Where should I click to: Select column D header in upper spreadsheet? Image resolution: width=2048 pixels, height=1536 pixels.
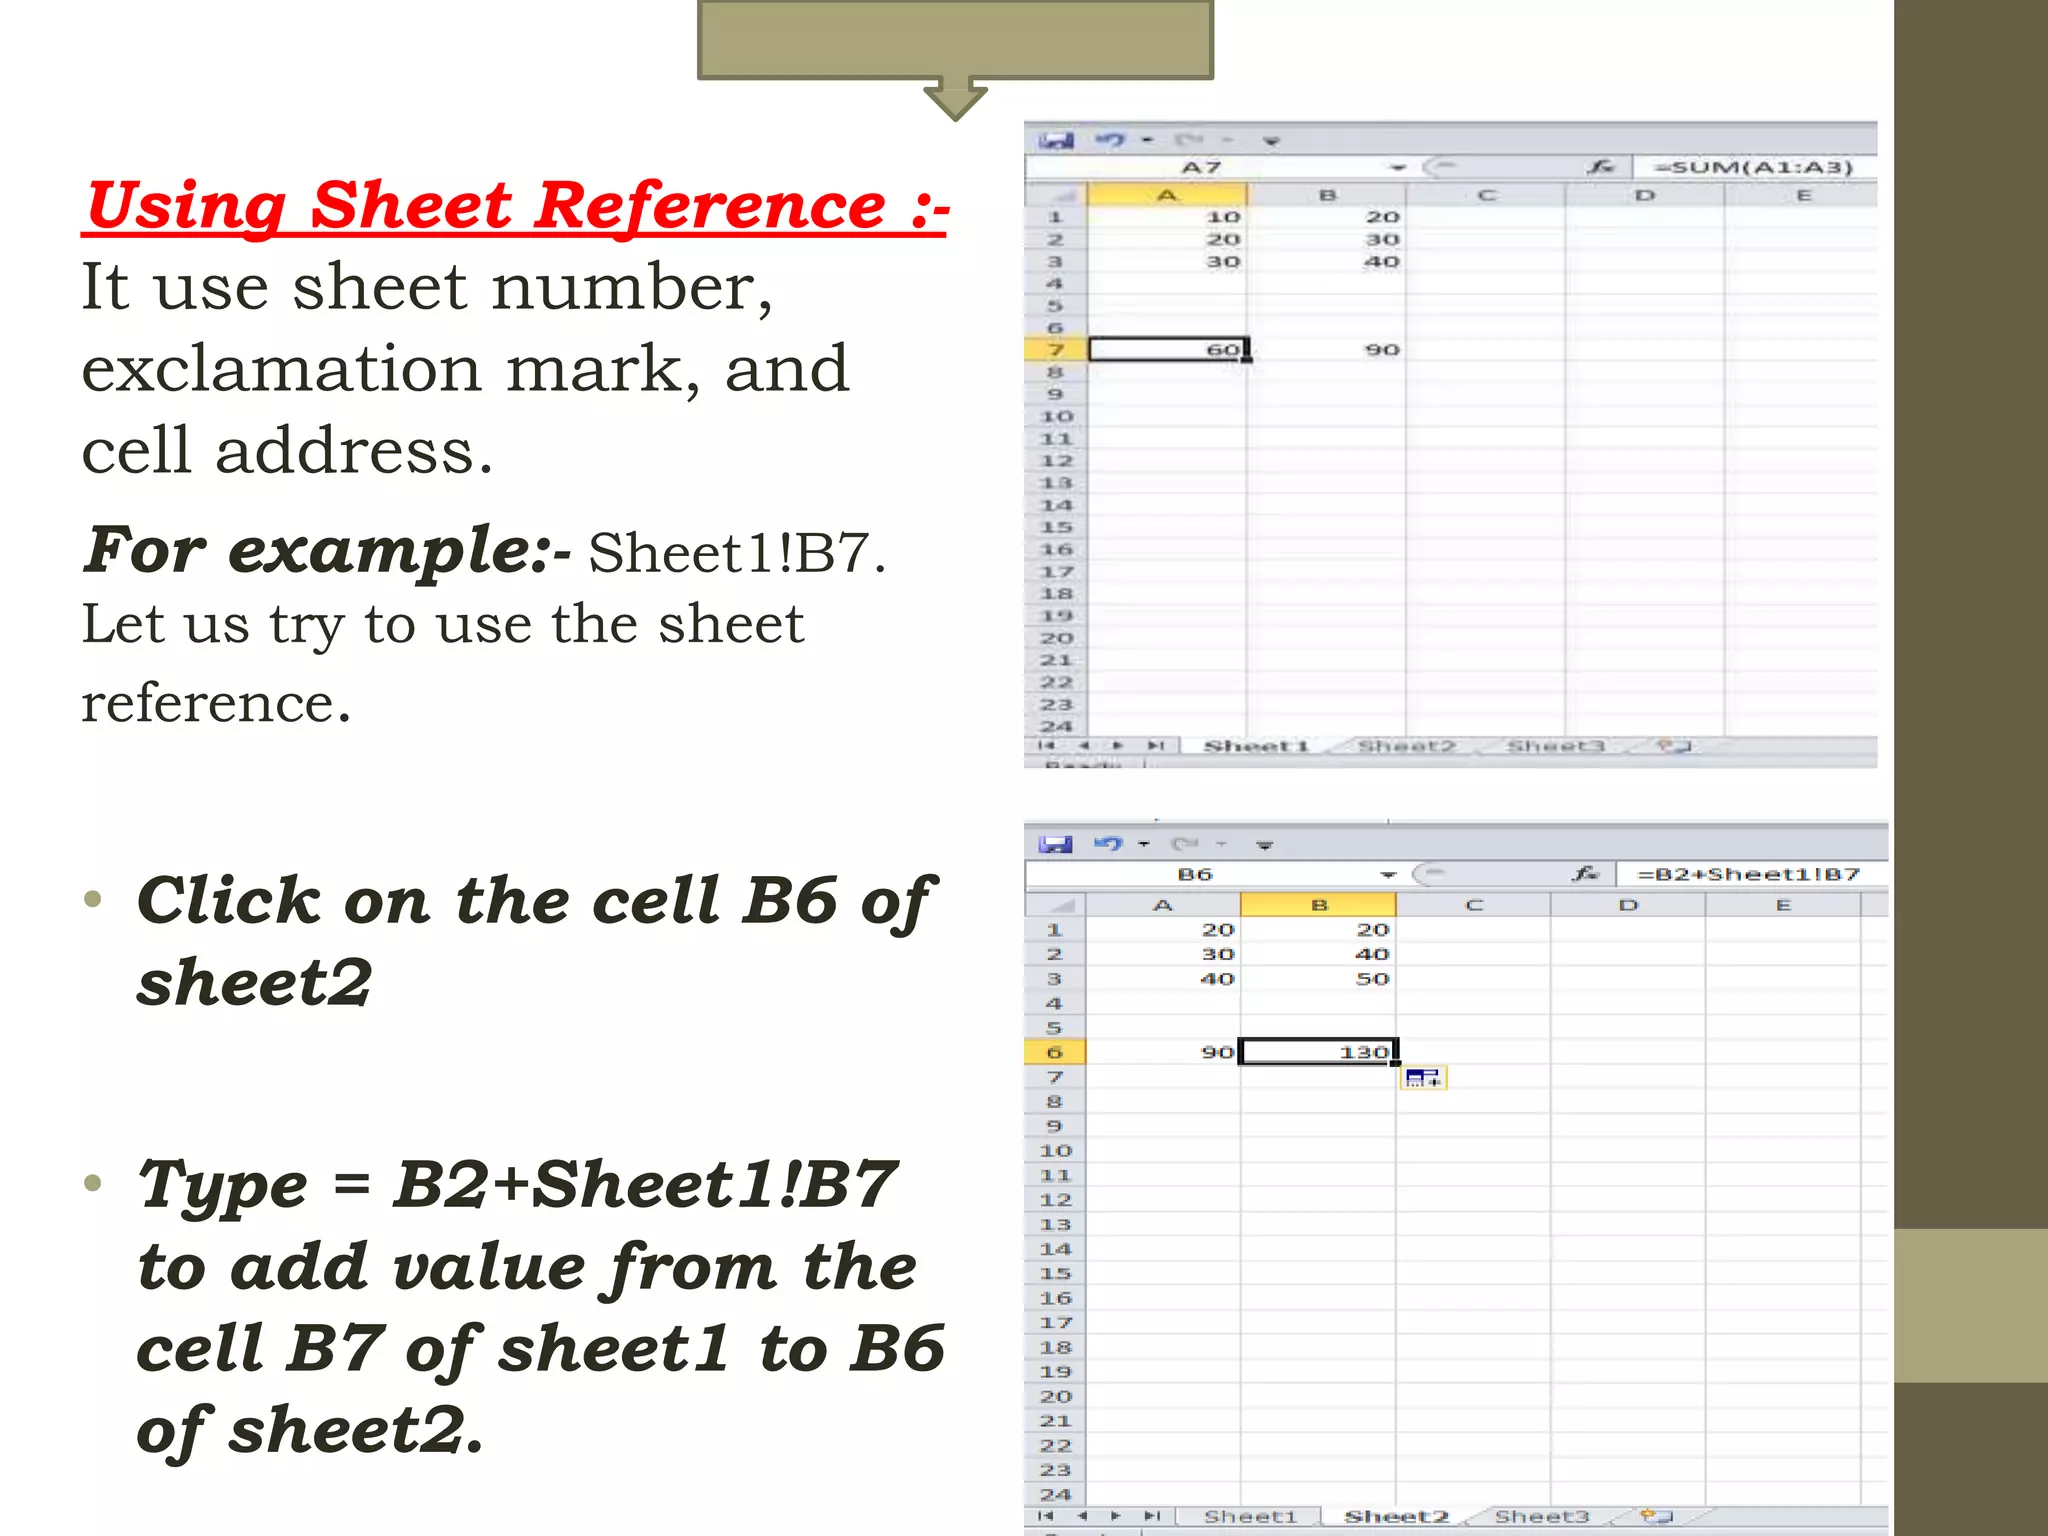(x=1645, y=195)
